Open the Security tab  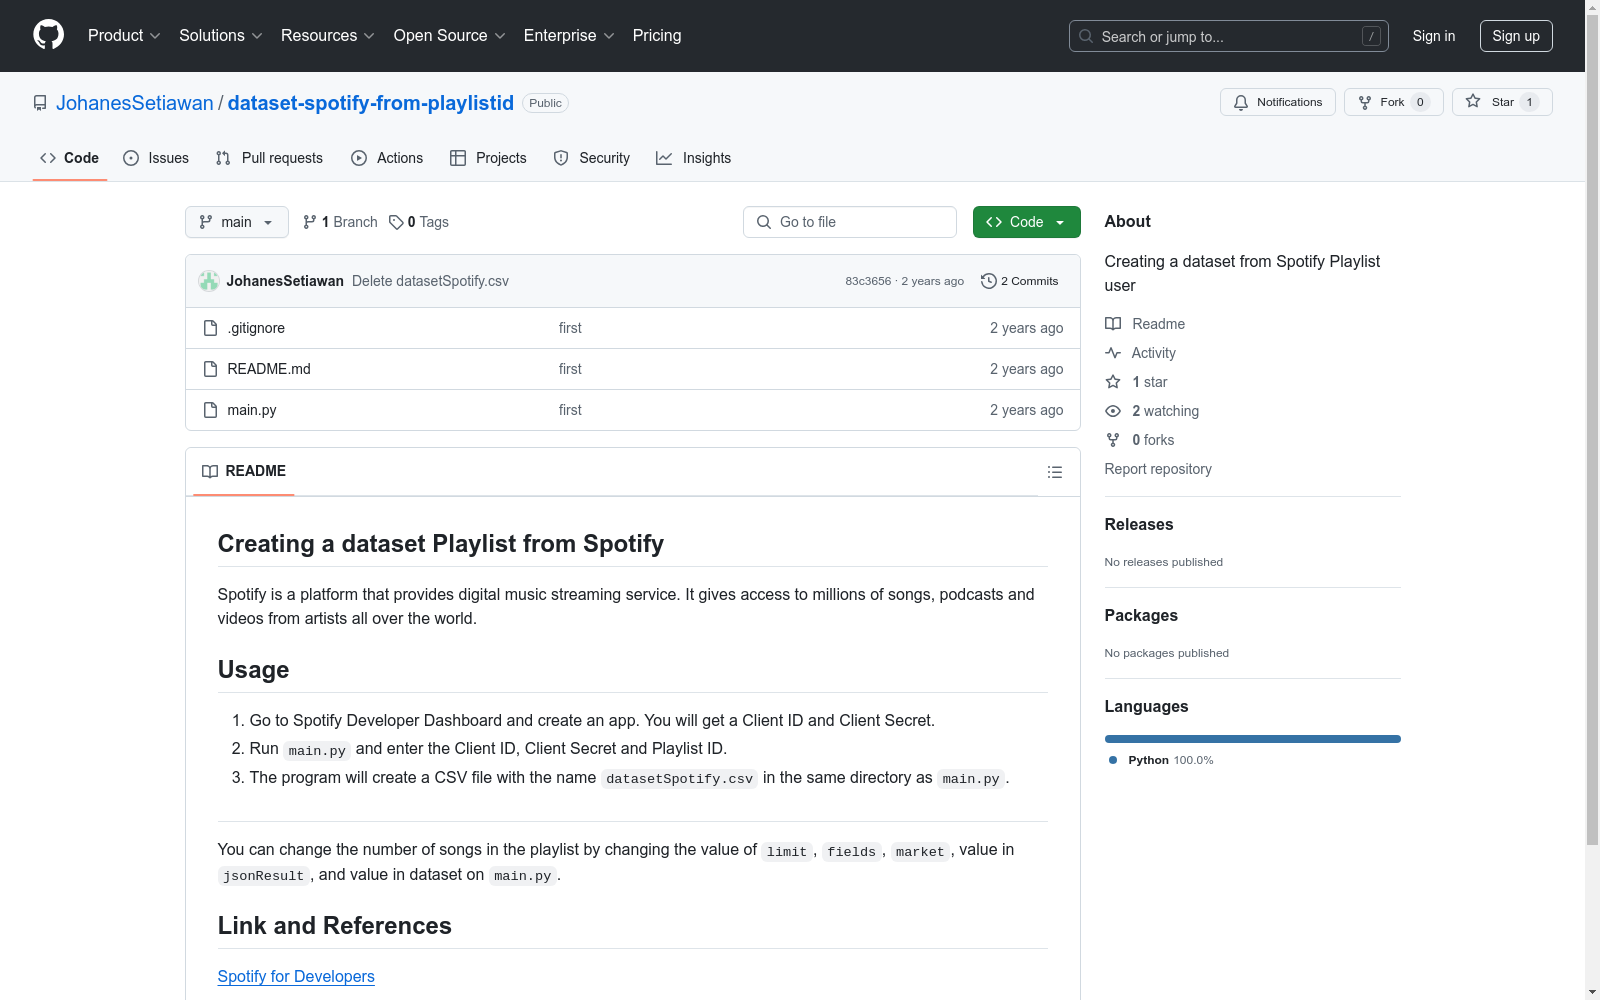(592, 158)
